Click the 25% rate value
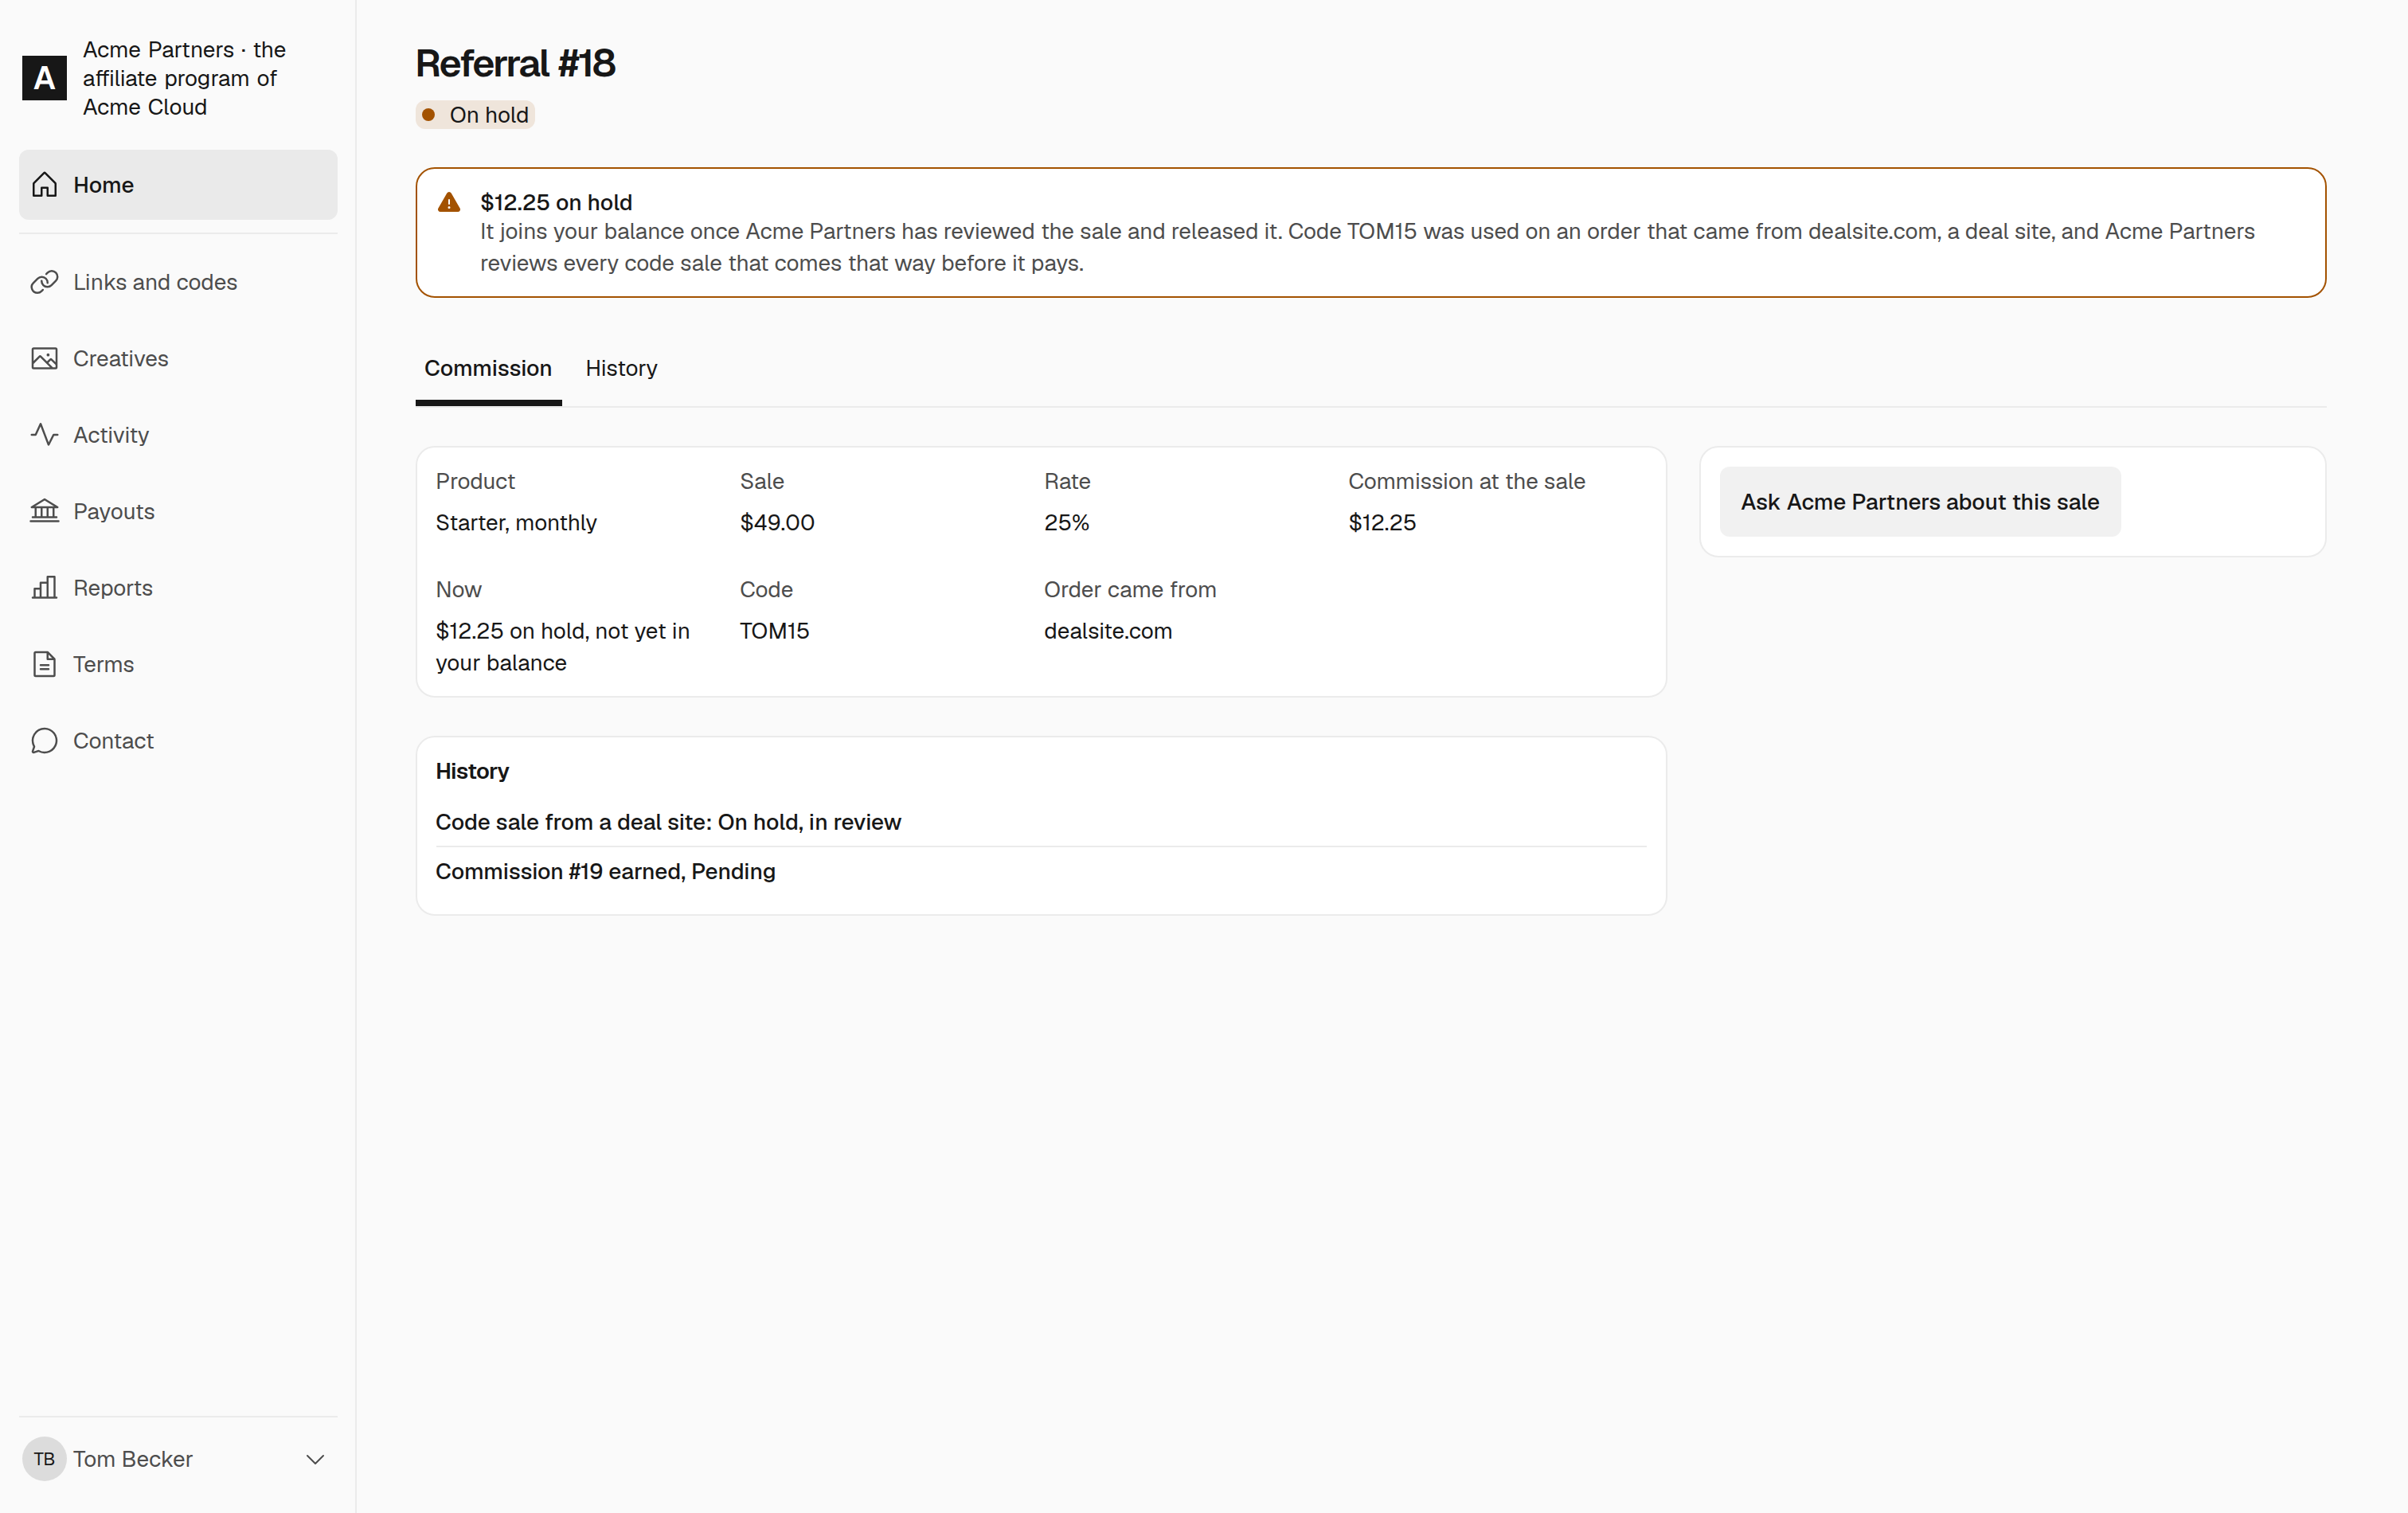Viewport: 2408px width, 1513px height. pyautogui.click(x=1066, y=522)
